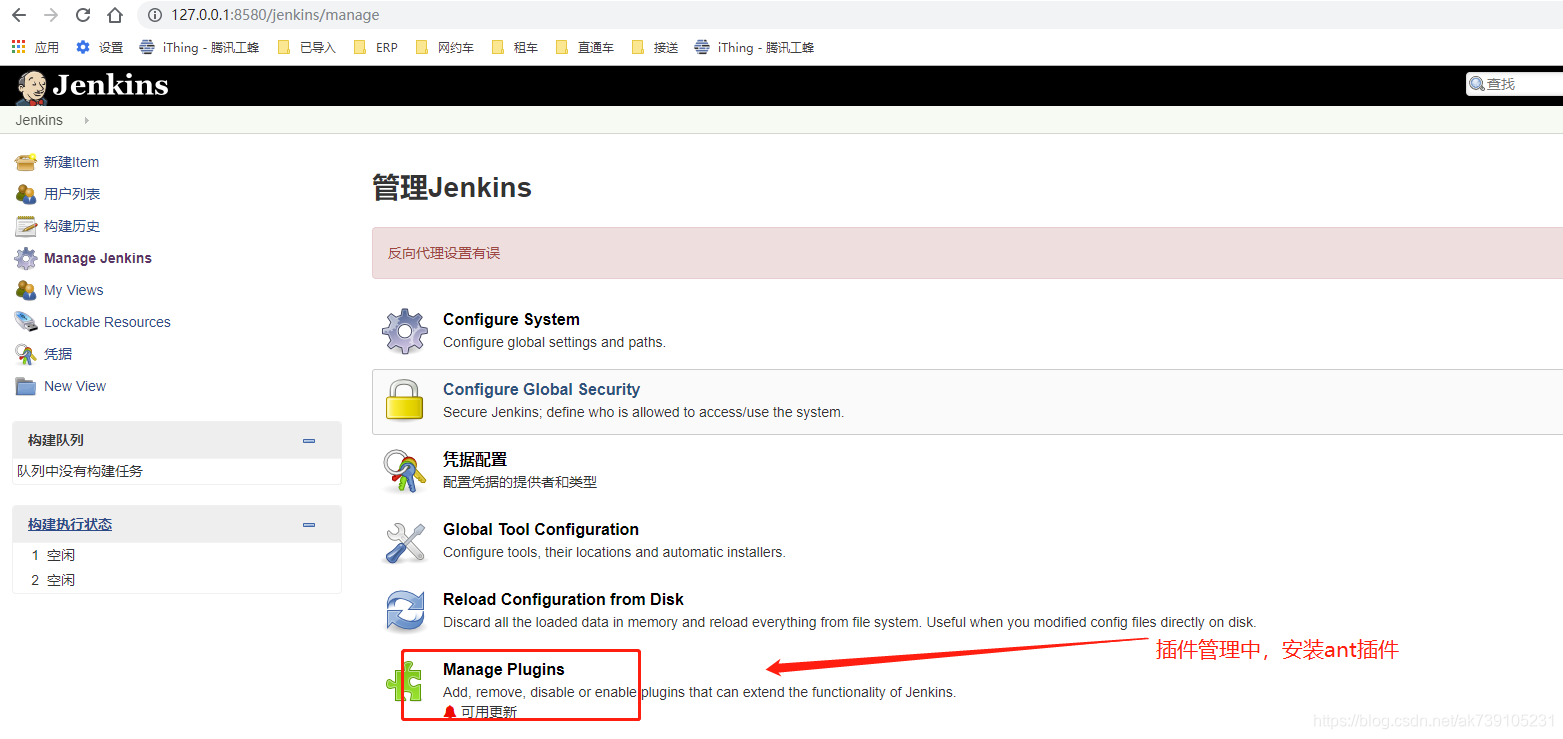Click the Jenkins butler logo

(x=31, y=87)
